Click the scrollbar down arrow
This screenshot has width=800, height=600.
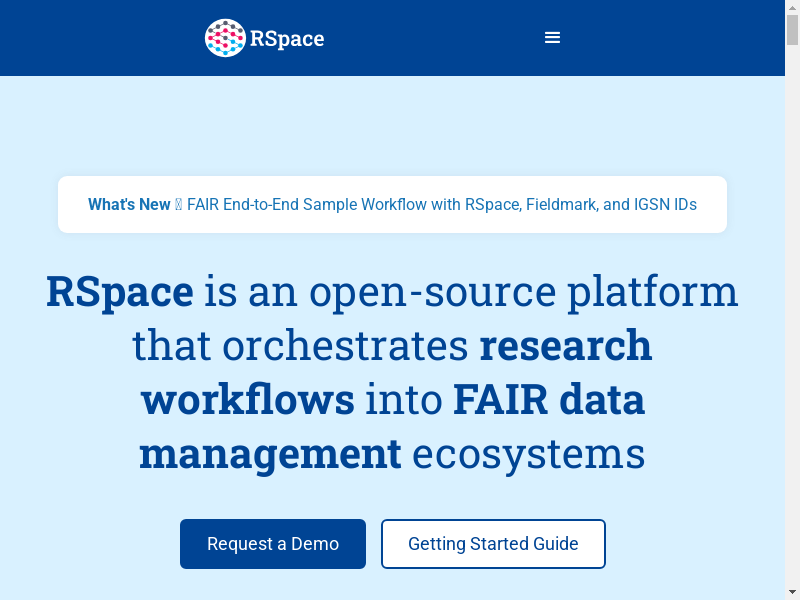[x=792, y=592]
